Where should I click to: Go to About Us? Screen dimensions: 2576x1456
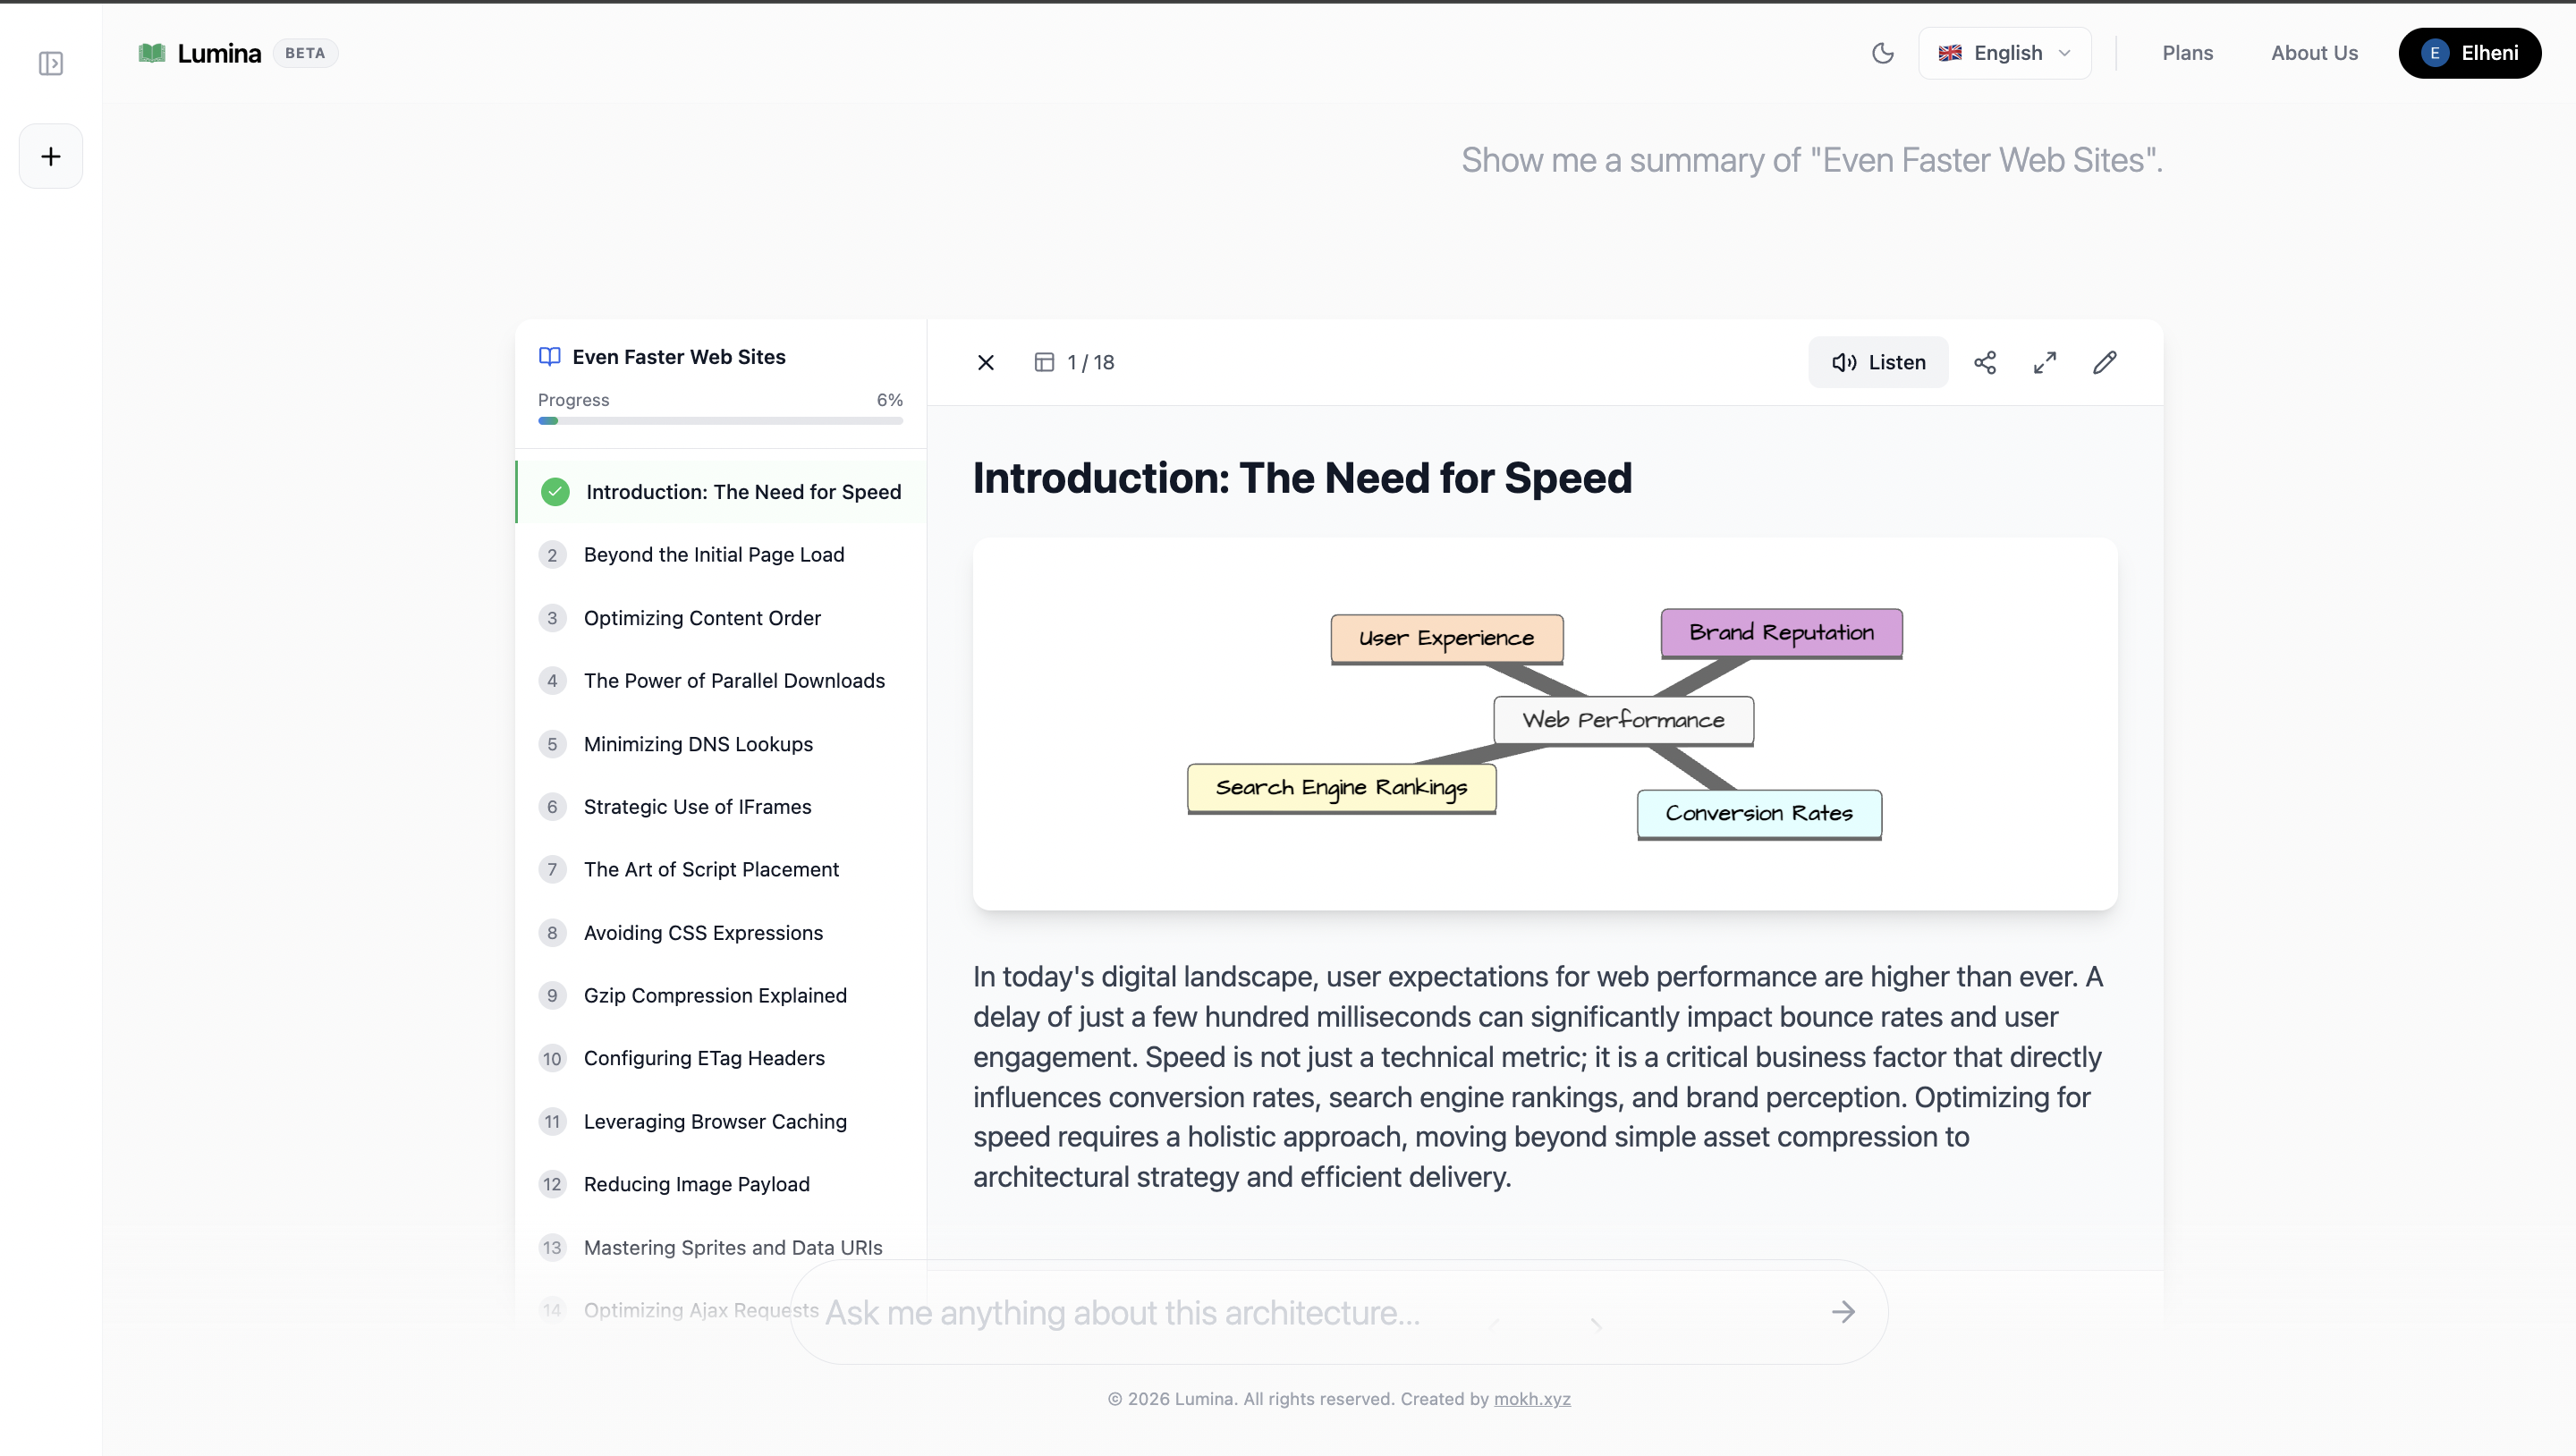click(x=2313, y=53)
